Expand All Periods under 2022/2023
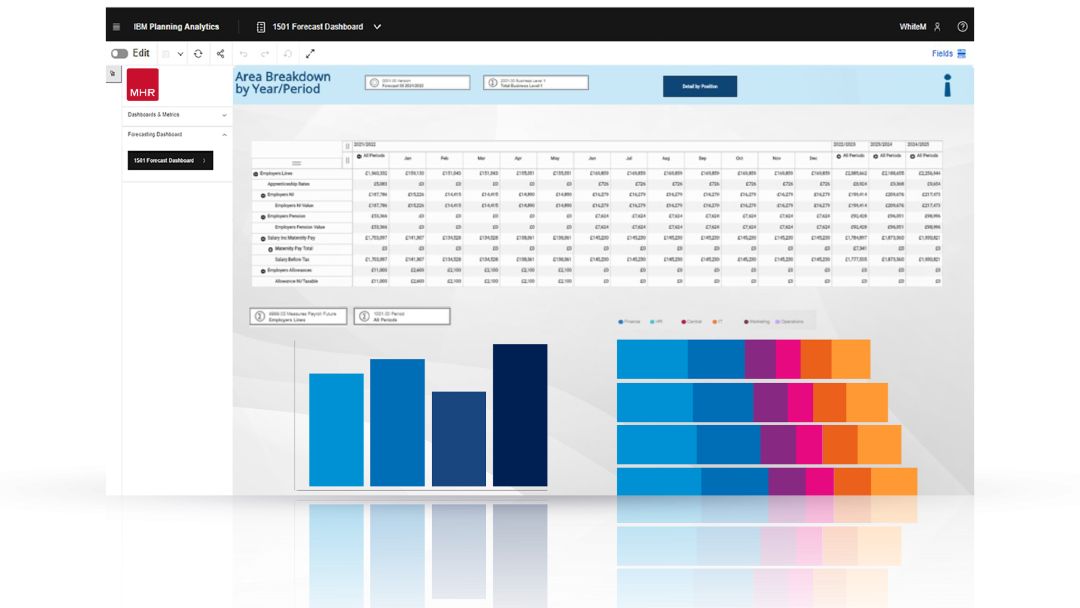 coord(838,156)
